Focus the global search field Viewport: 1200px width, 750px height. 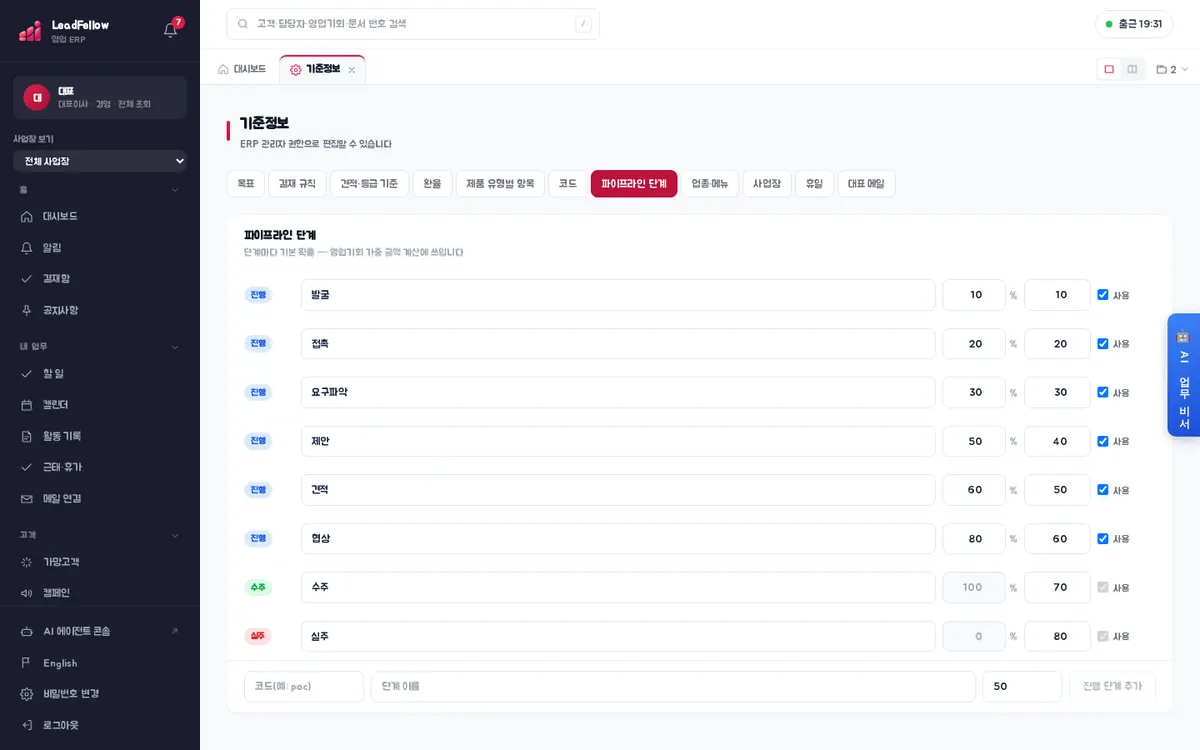point(413,24)
